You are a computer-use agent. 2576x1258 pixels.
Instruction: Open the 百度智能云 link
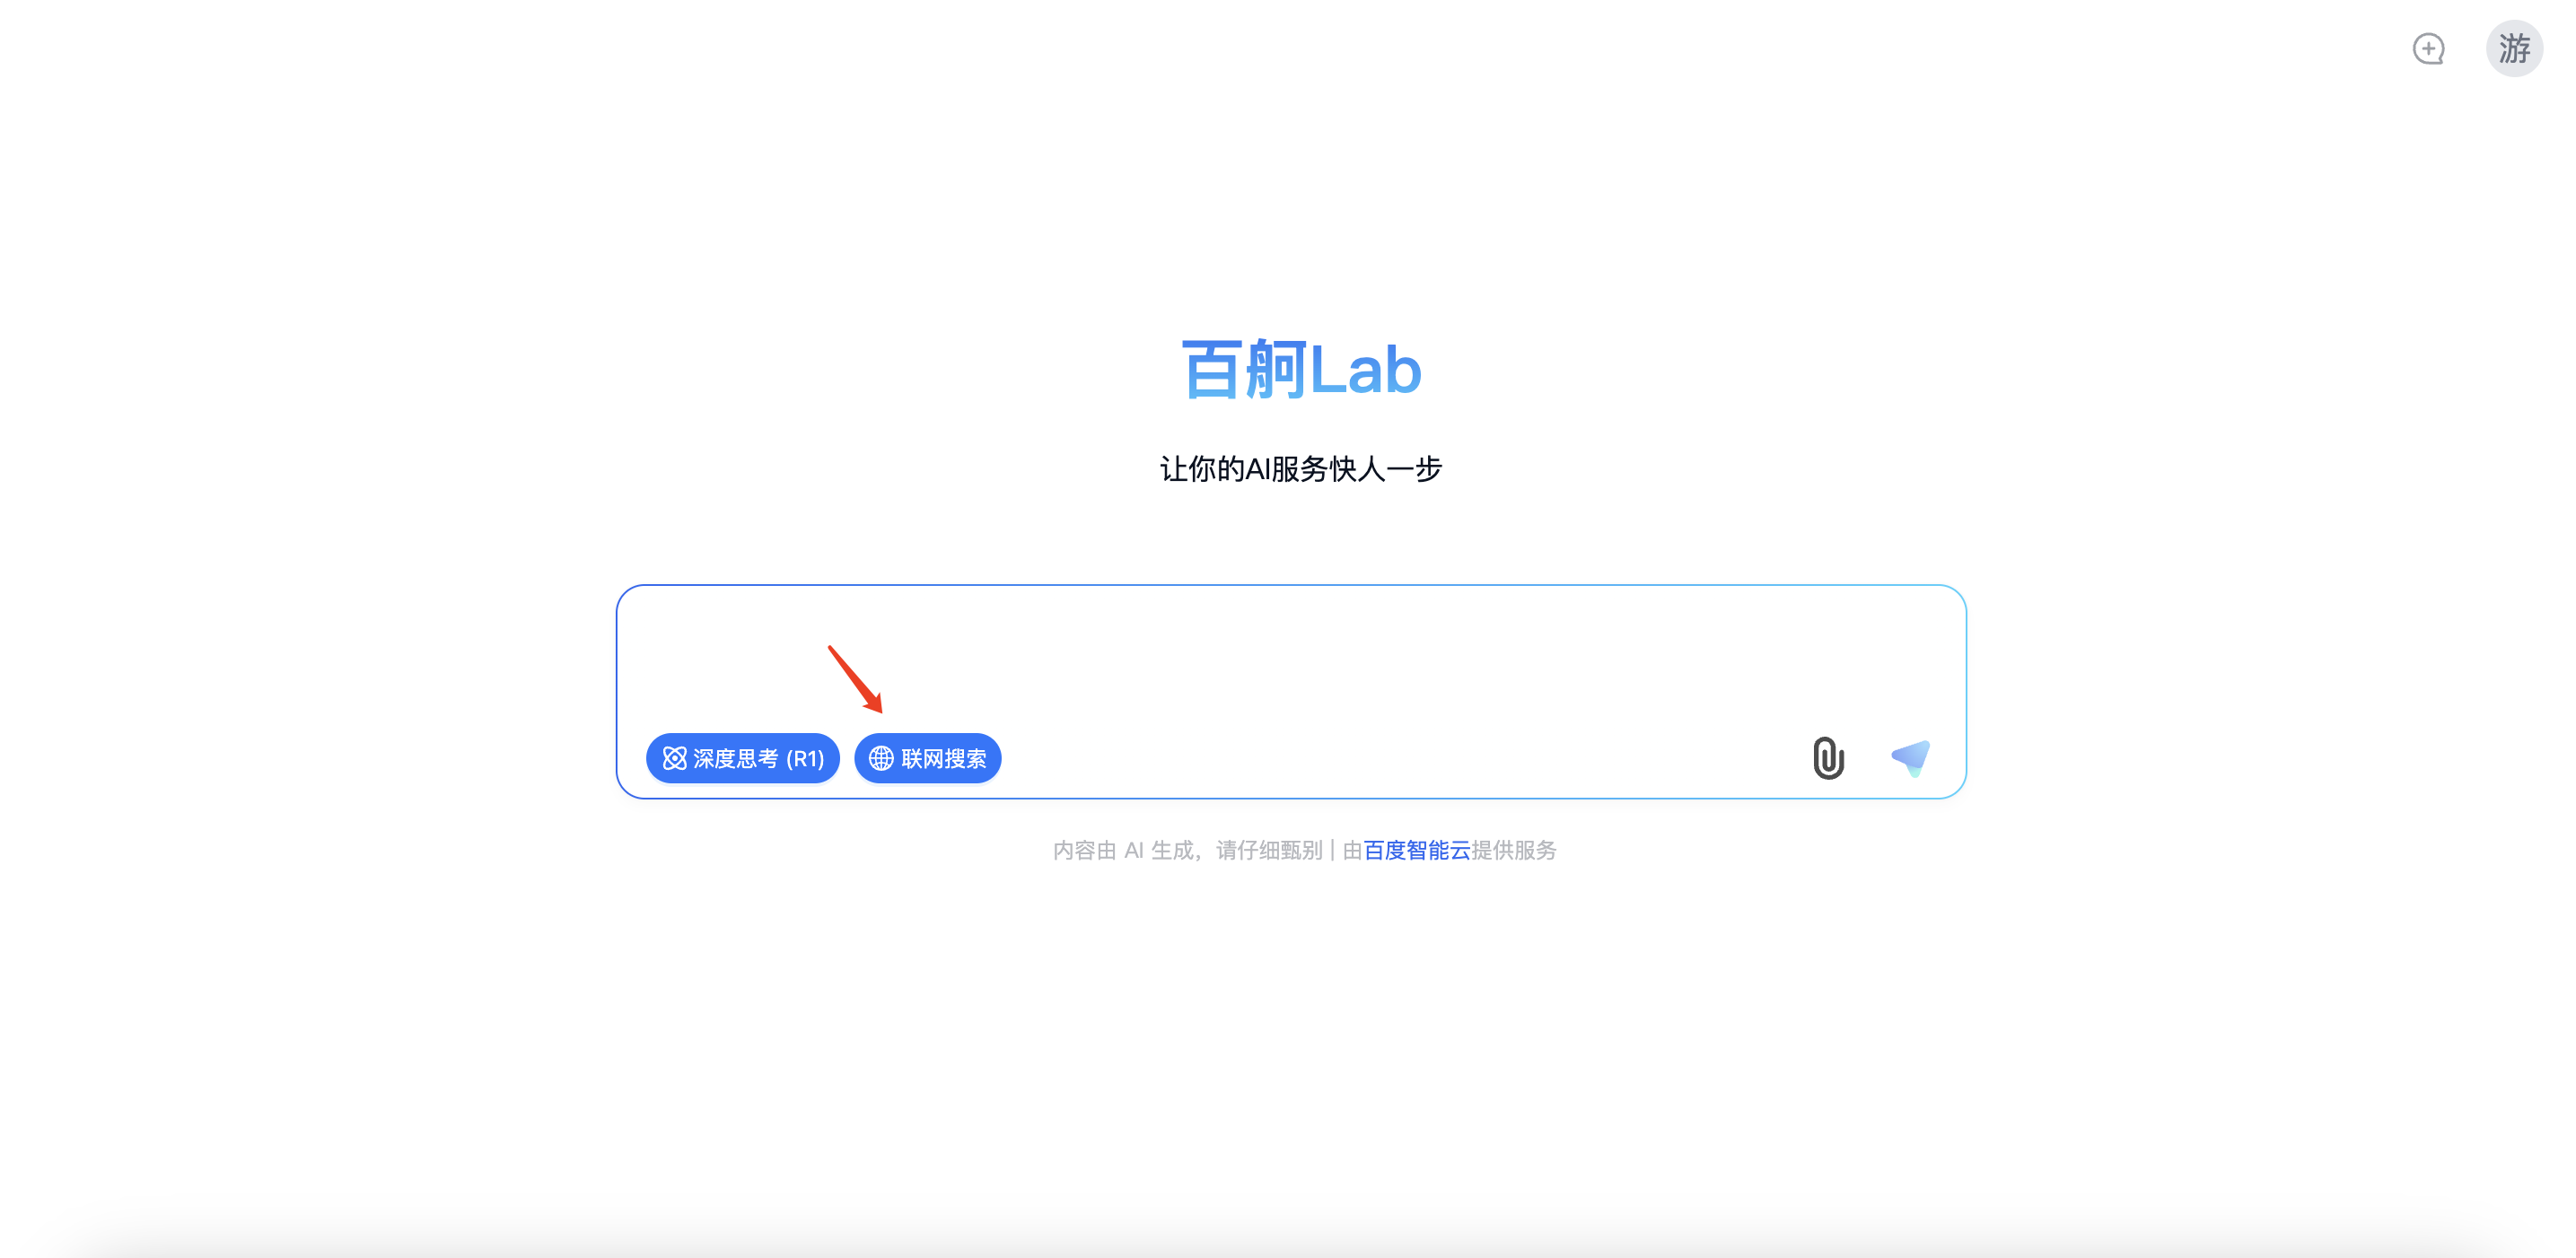tap(1417, 850)
